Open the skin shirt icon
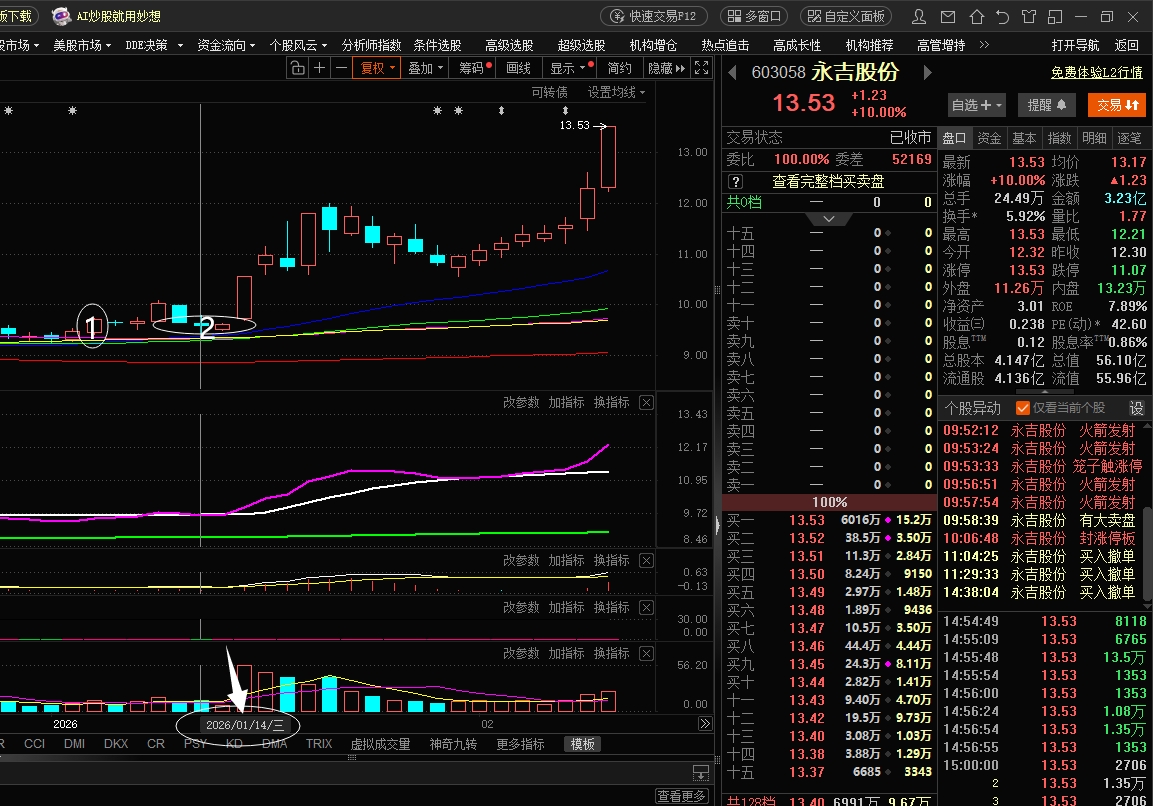1153x806 pixels. coord(1029,16)
